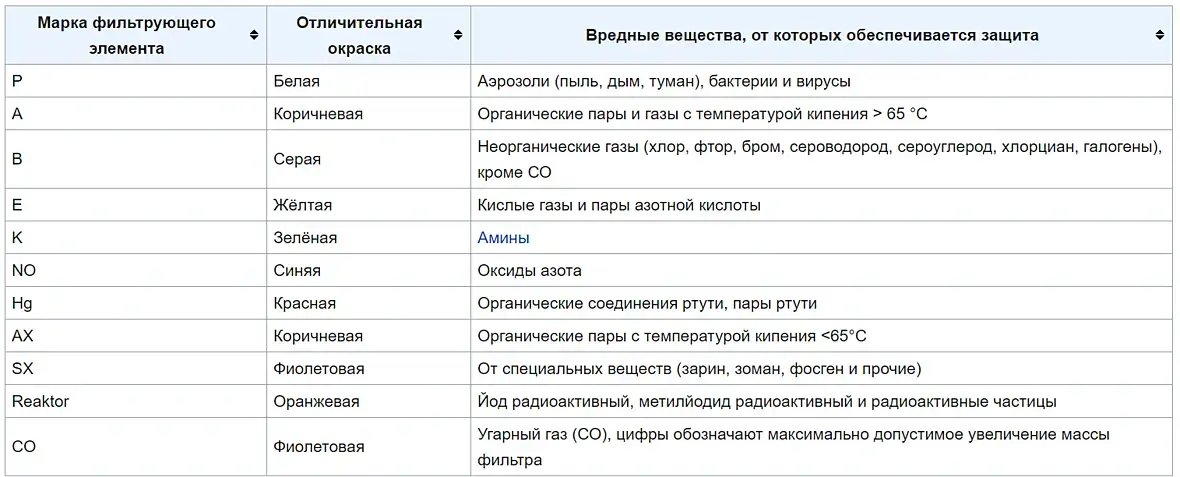
Task: Click the 'NO' filter mark cell
Action: tap(24, 270)
